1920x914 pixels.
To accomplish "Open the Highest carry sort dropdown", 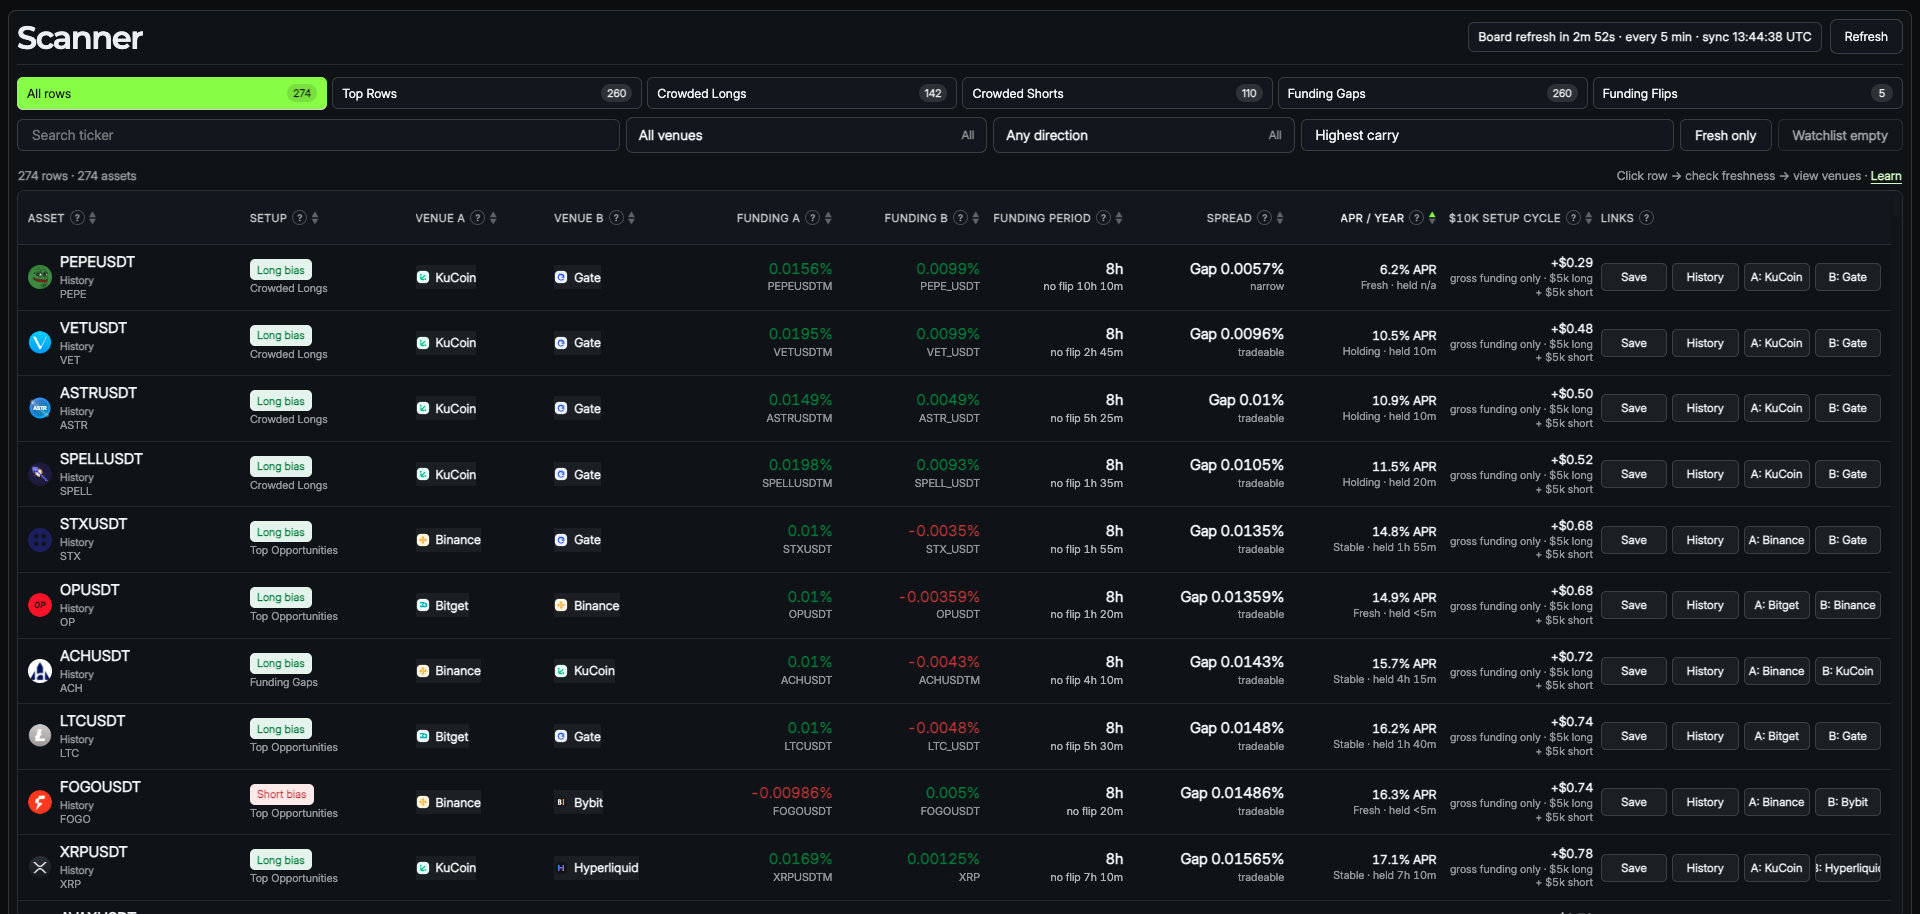I will tap(1487, 135).
